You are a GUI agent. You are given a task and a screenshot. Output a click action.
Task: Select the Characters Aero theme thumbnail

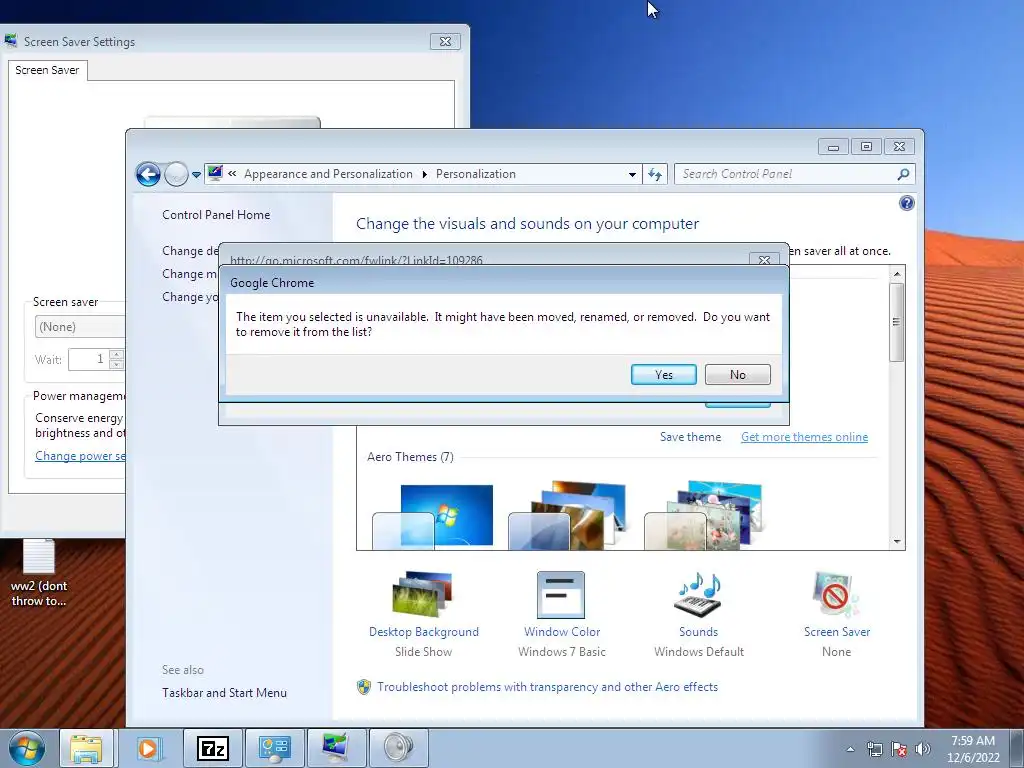pos(704,516)
